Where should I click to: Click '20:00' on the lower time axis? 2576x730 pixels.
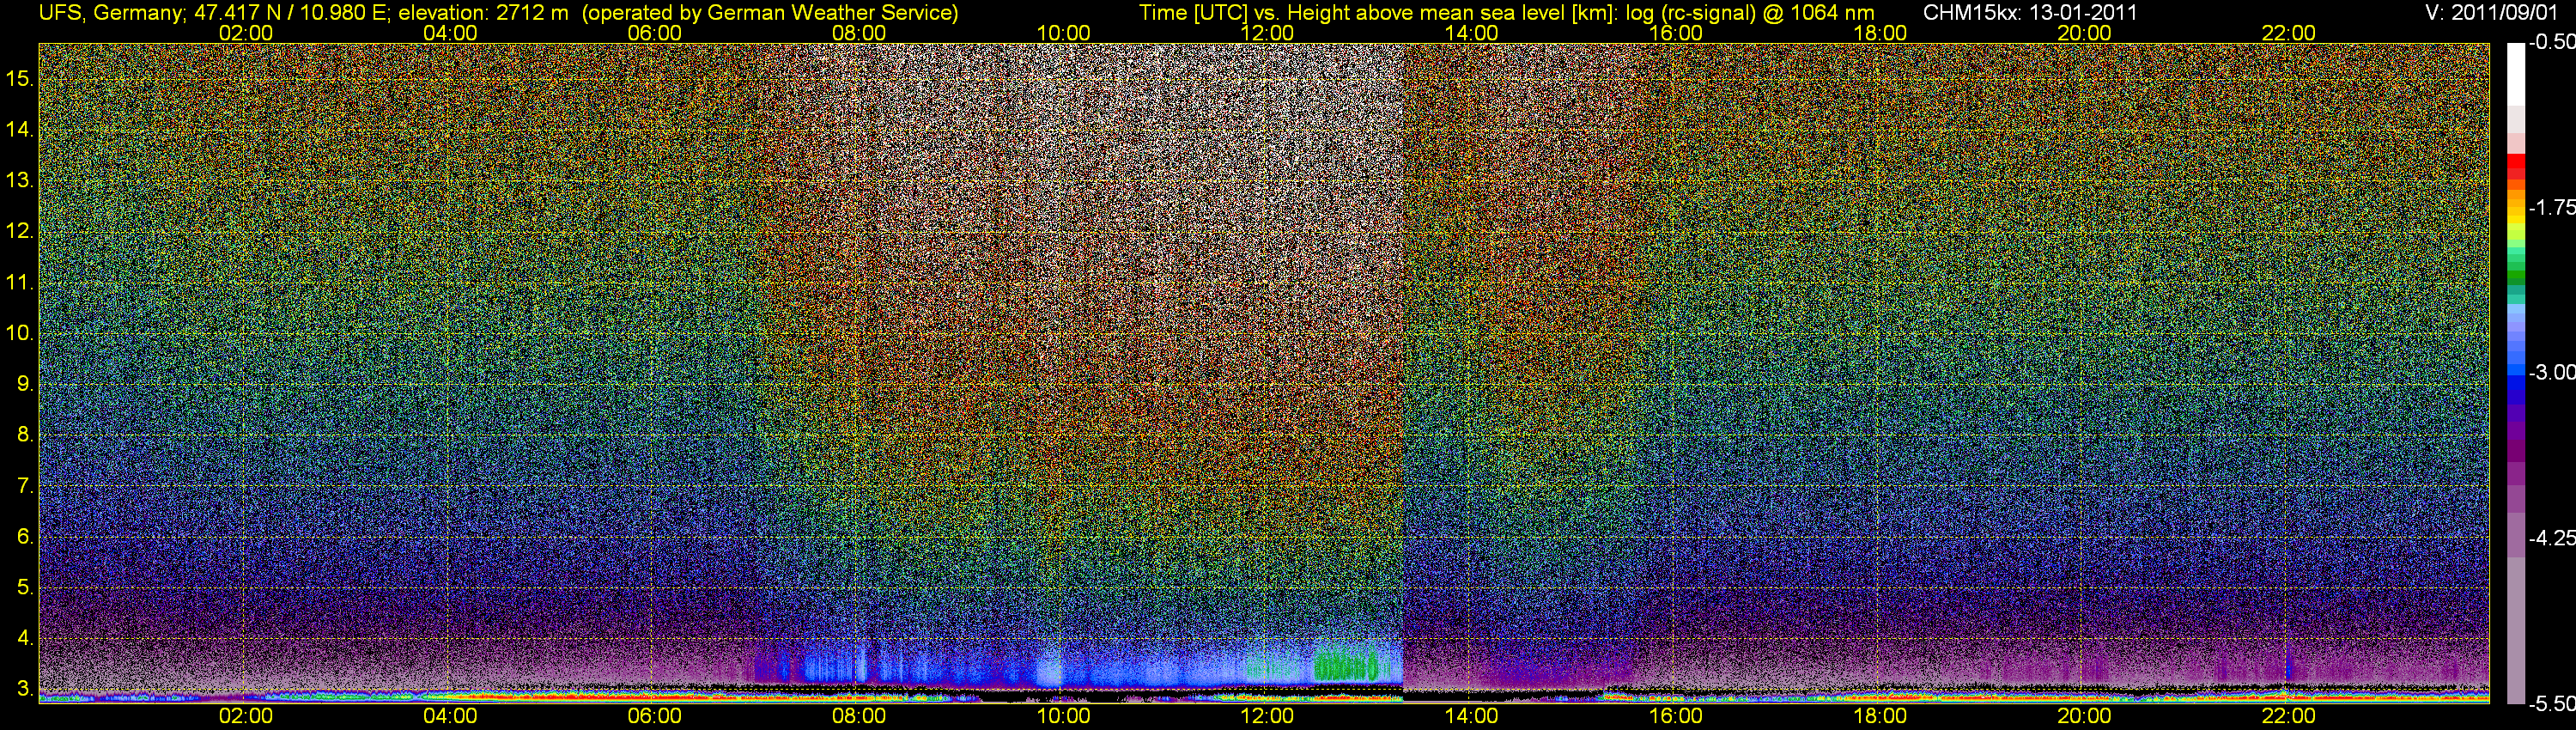(2084, 716)
